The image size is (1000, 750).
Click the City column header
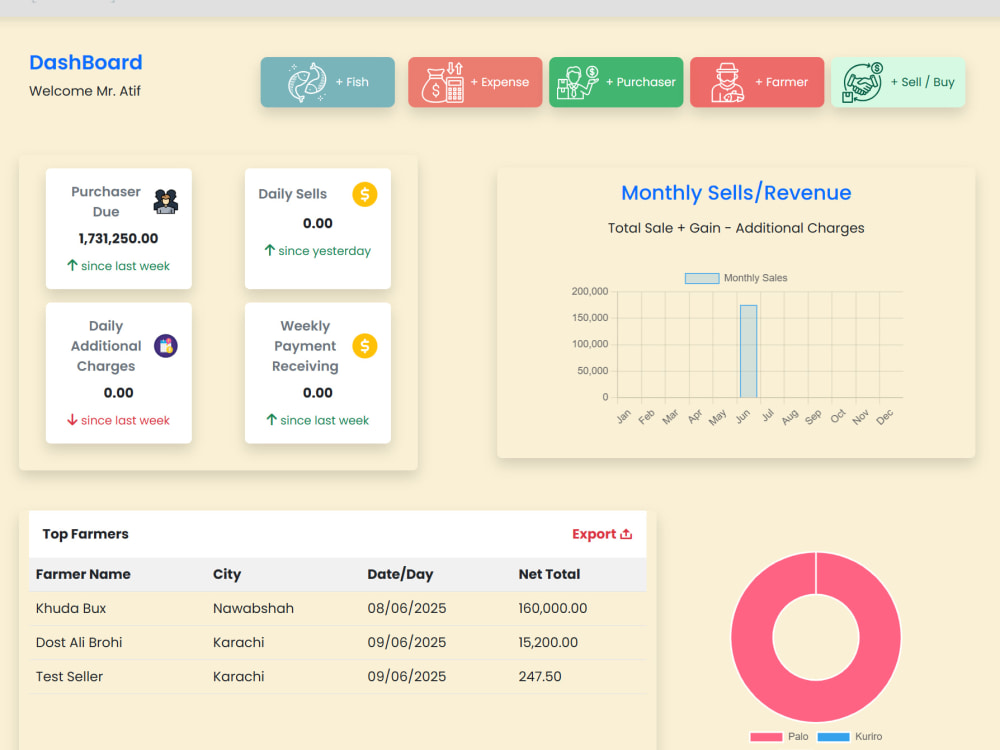point(227,574)
